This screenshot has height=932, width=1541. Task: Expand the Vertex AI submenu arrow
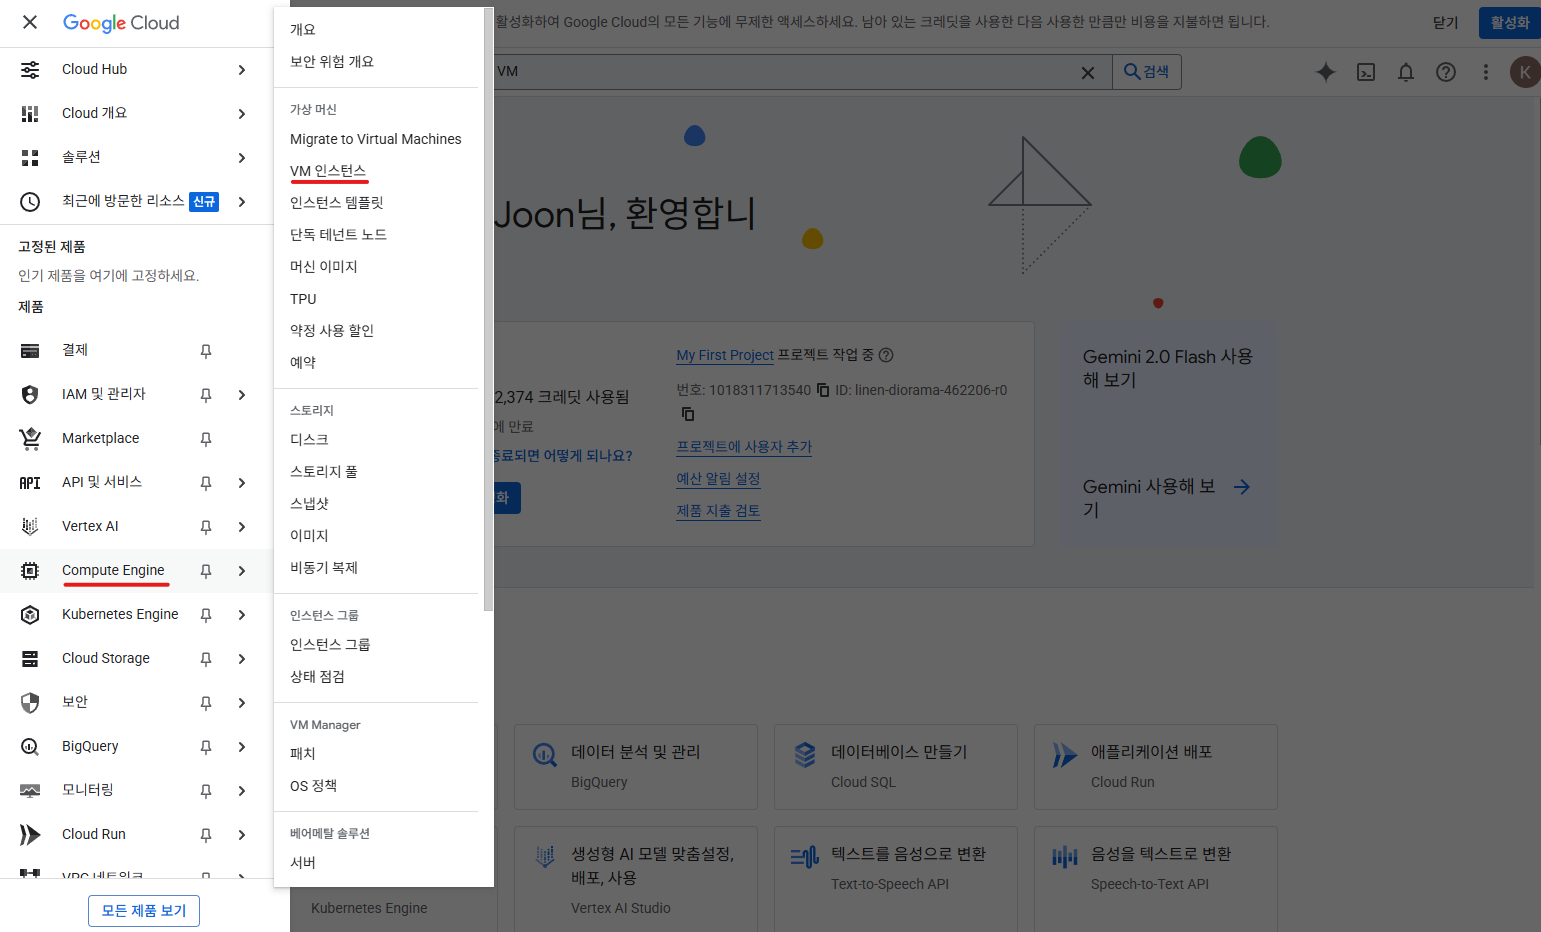[242, 527]
